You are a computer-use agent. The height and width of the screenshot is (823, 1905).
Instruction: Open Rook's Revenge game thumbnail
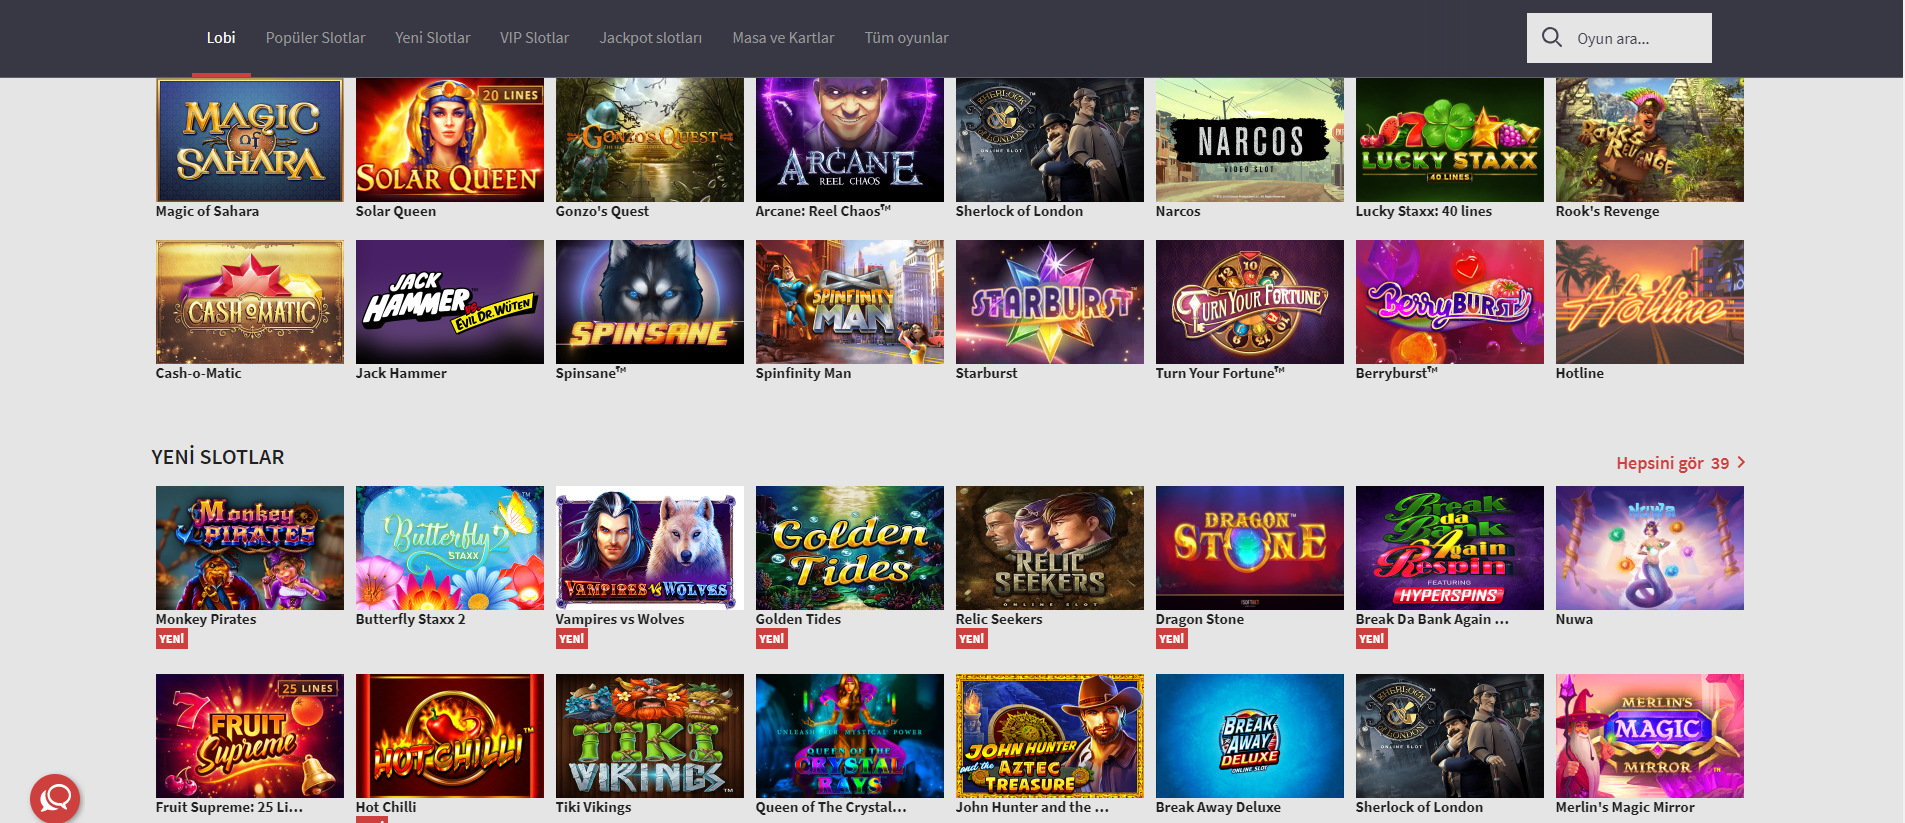pyautogui.click(x=1650, y=140)
